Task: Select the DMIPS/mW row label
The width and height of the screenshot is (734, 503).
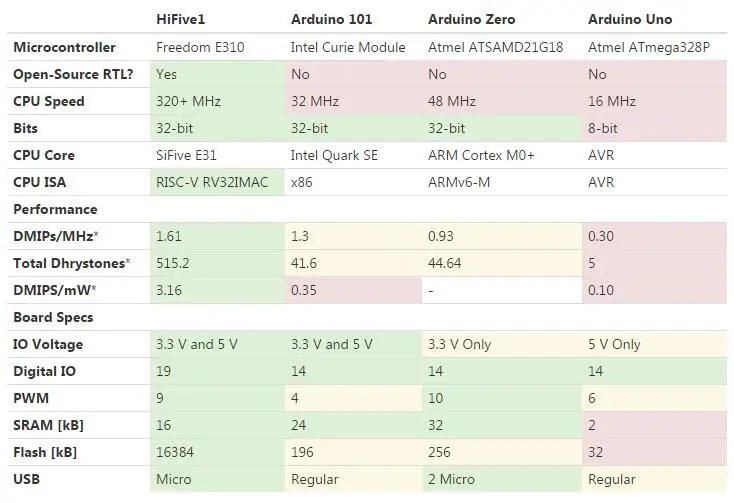Action: click(x=54, y=291)
